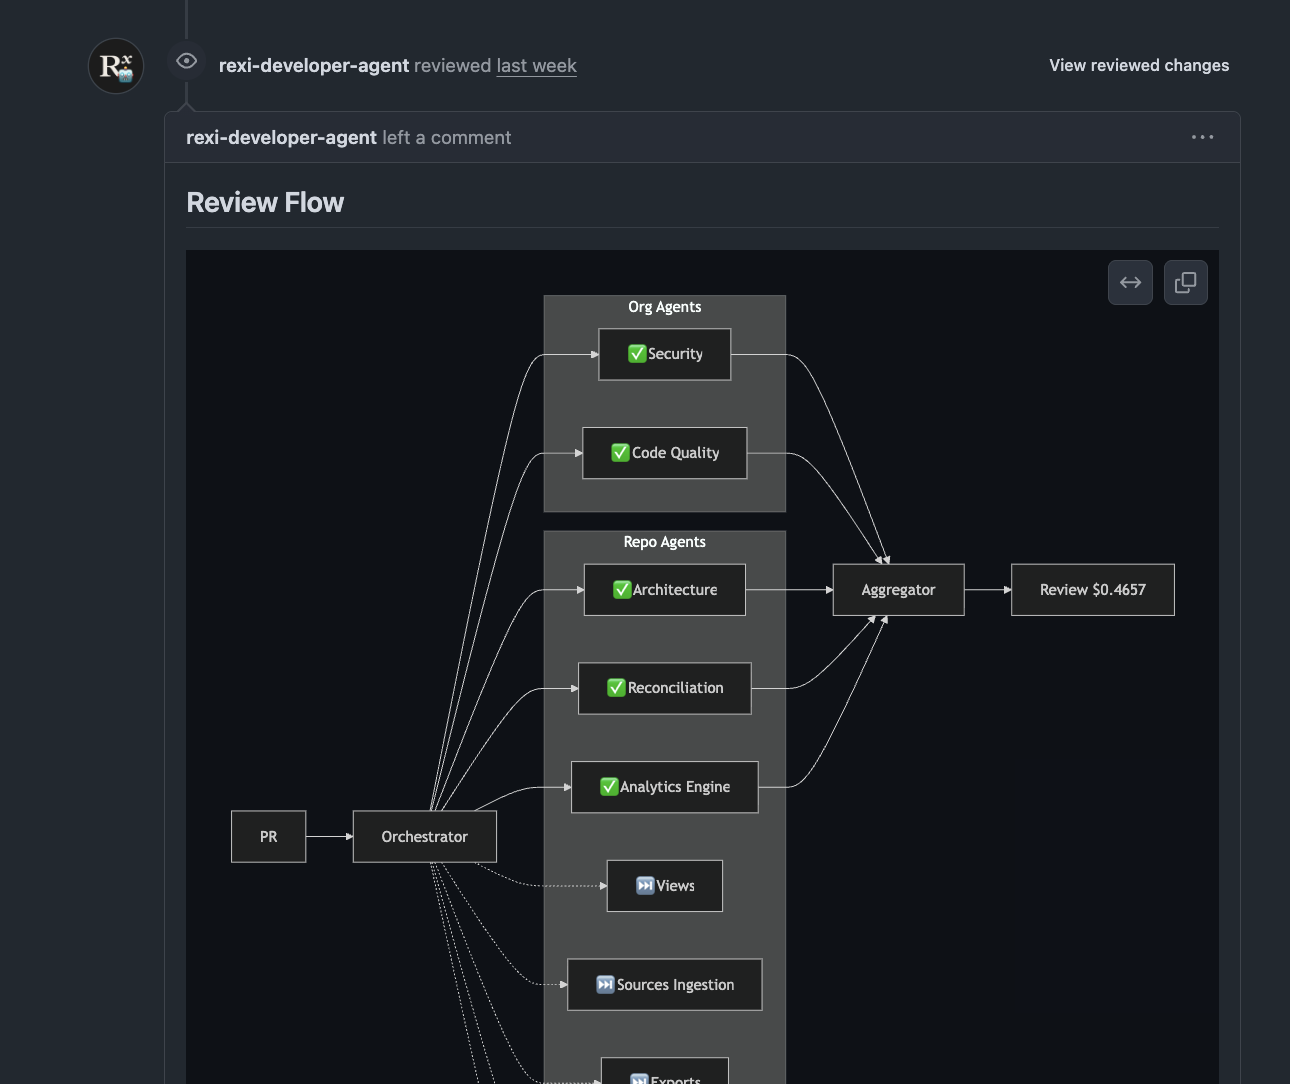The height and width of the screenshot is (1084, 1290).
Task: Click the skip icon on Sources Ingestion
Action: click(605, 985)
